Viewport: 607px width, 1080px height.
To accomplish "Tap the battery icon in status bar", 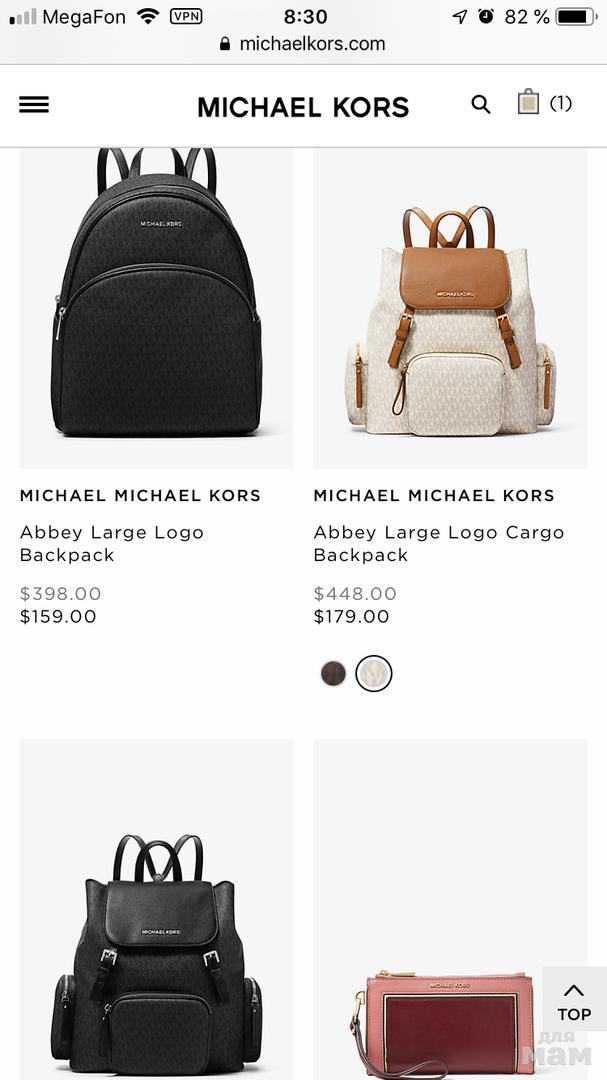I will (577, 17).
